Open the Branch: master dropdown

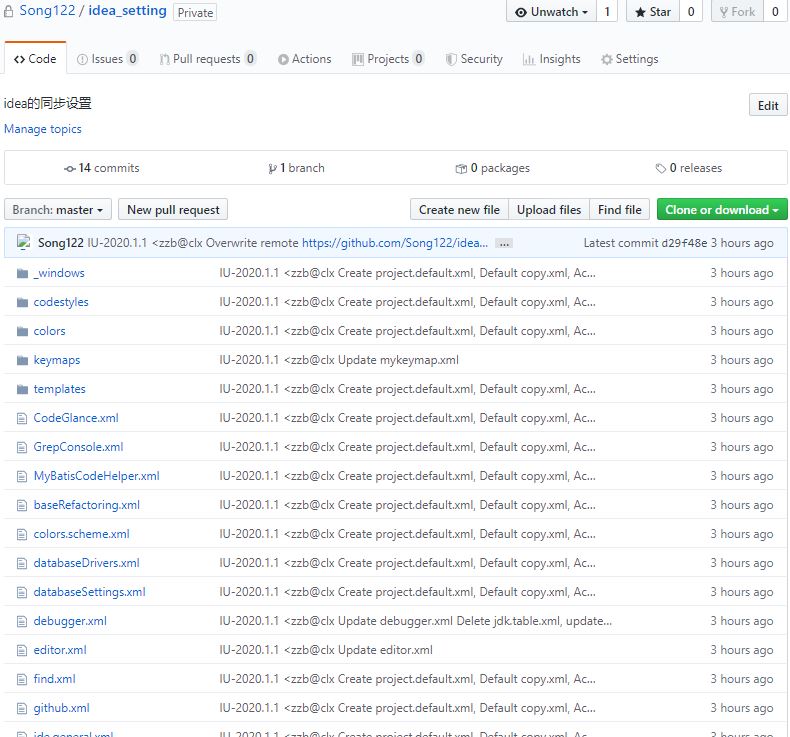(58, 210)
